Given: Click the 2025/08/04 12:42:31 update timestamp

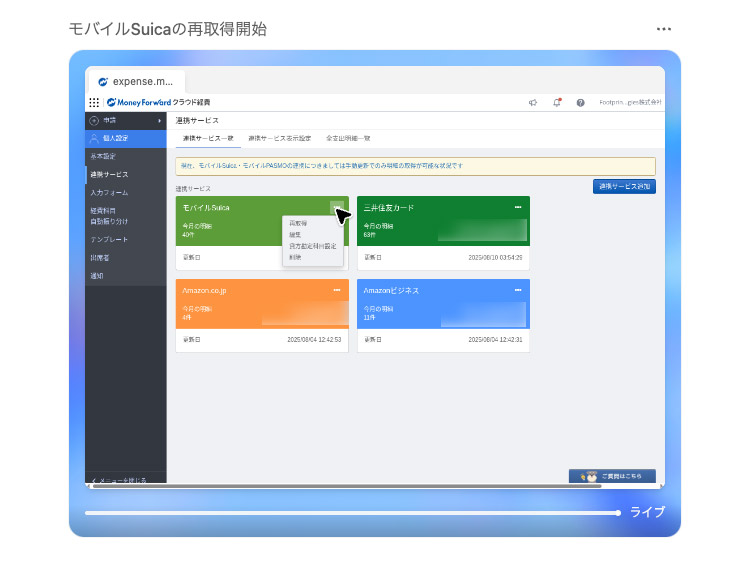Looking at the screenshot, I should click(495, 339).
